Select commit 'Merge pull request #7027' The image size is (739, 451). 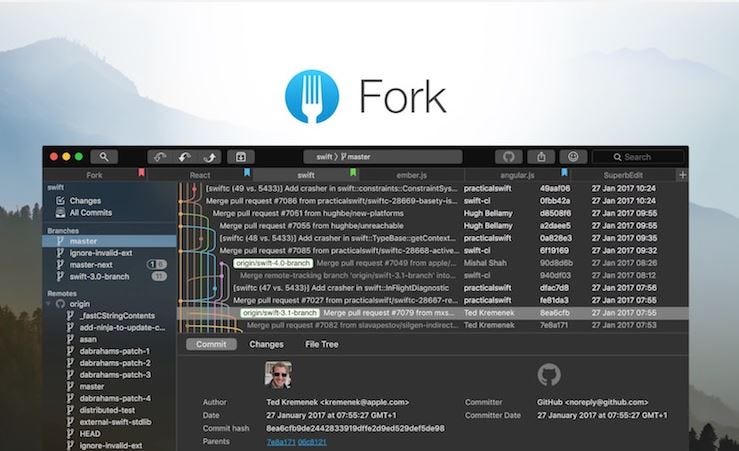[x=433, y=300]
